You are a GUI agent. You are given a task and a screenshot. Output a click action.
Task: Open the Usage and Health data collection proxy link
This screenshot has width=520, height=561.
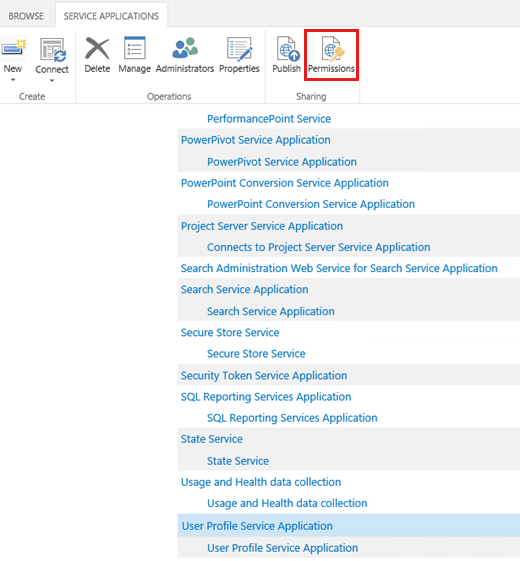click(287, 503)
